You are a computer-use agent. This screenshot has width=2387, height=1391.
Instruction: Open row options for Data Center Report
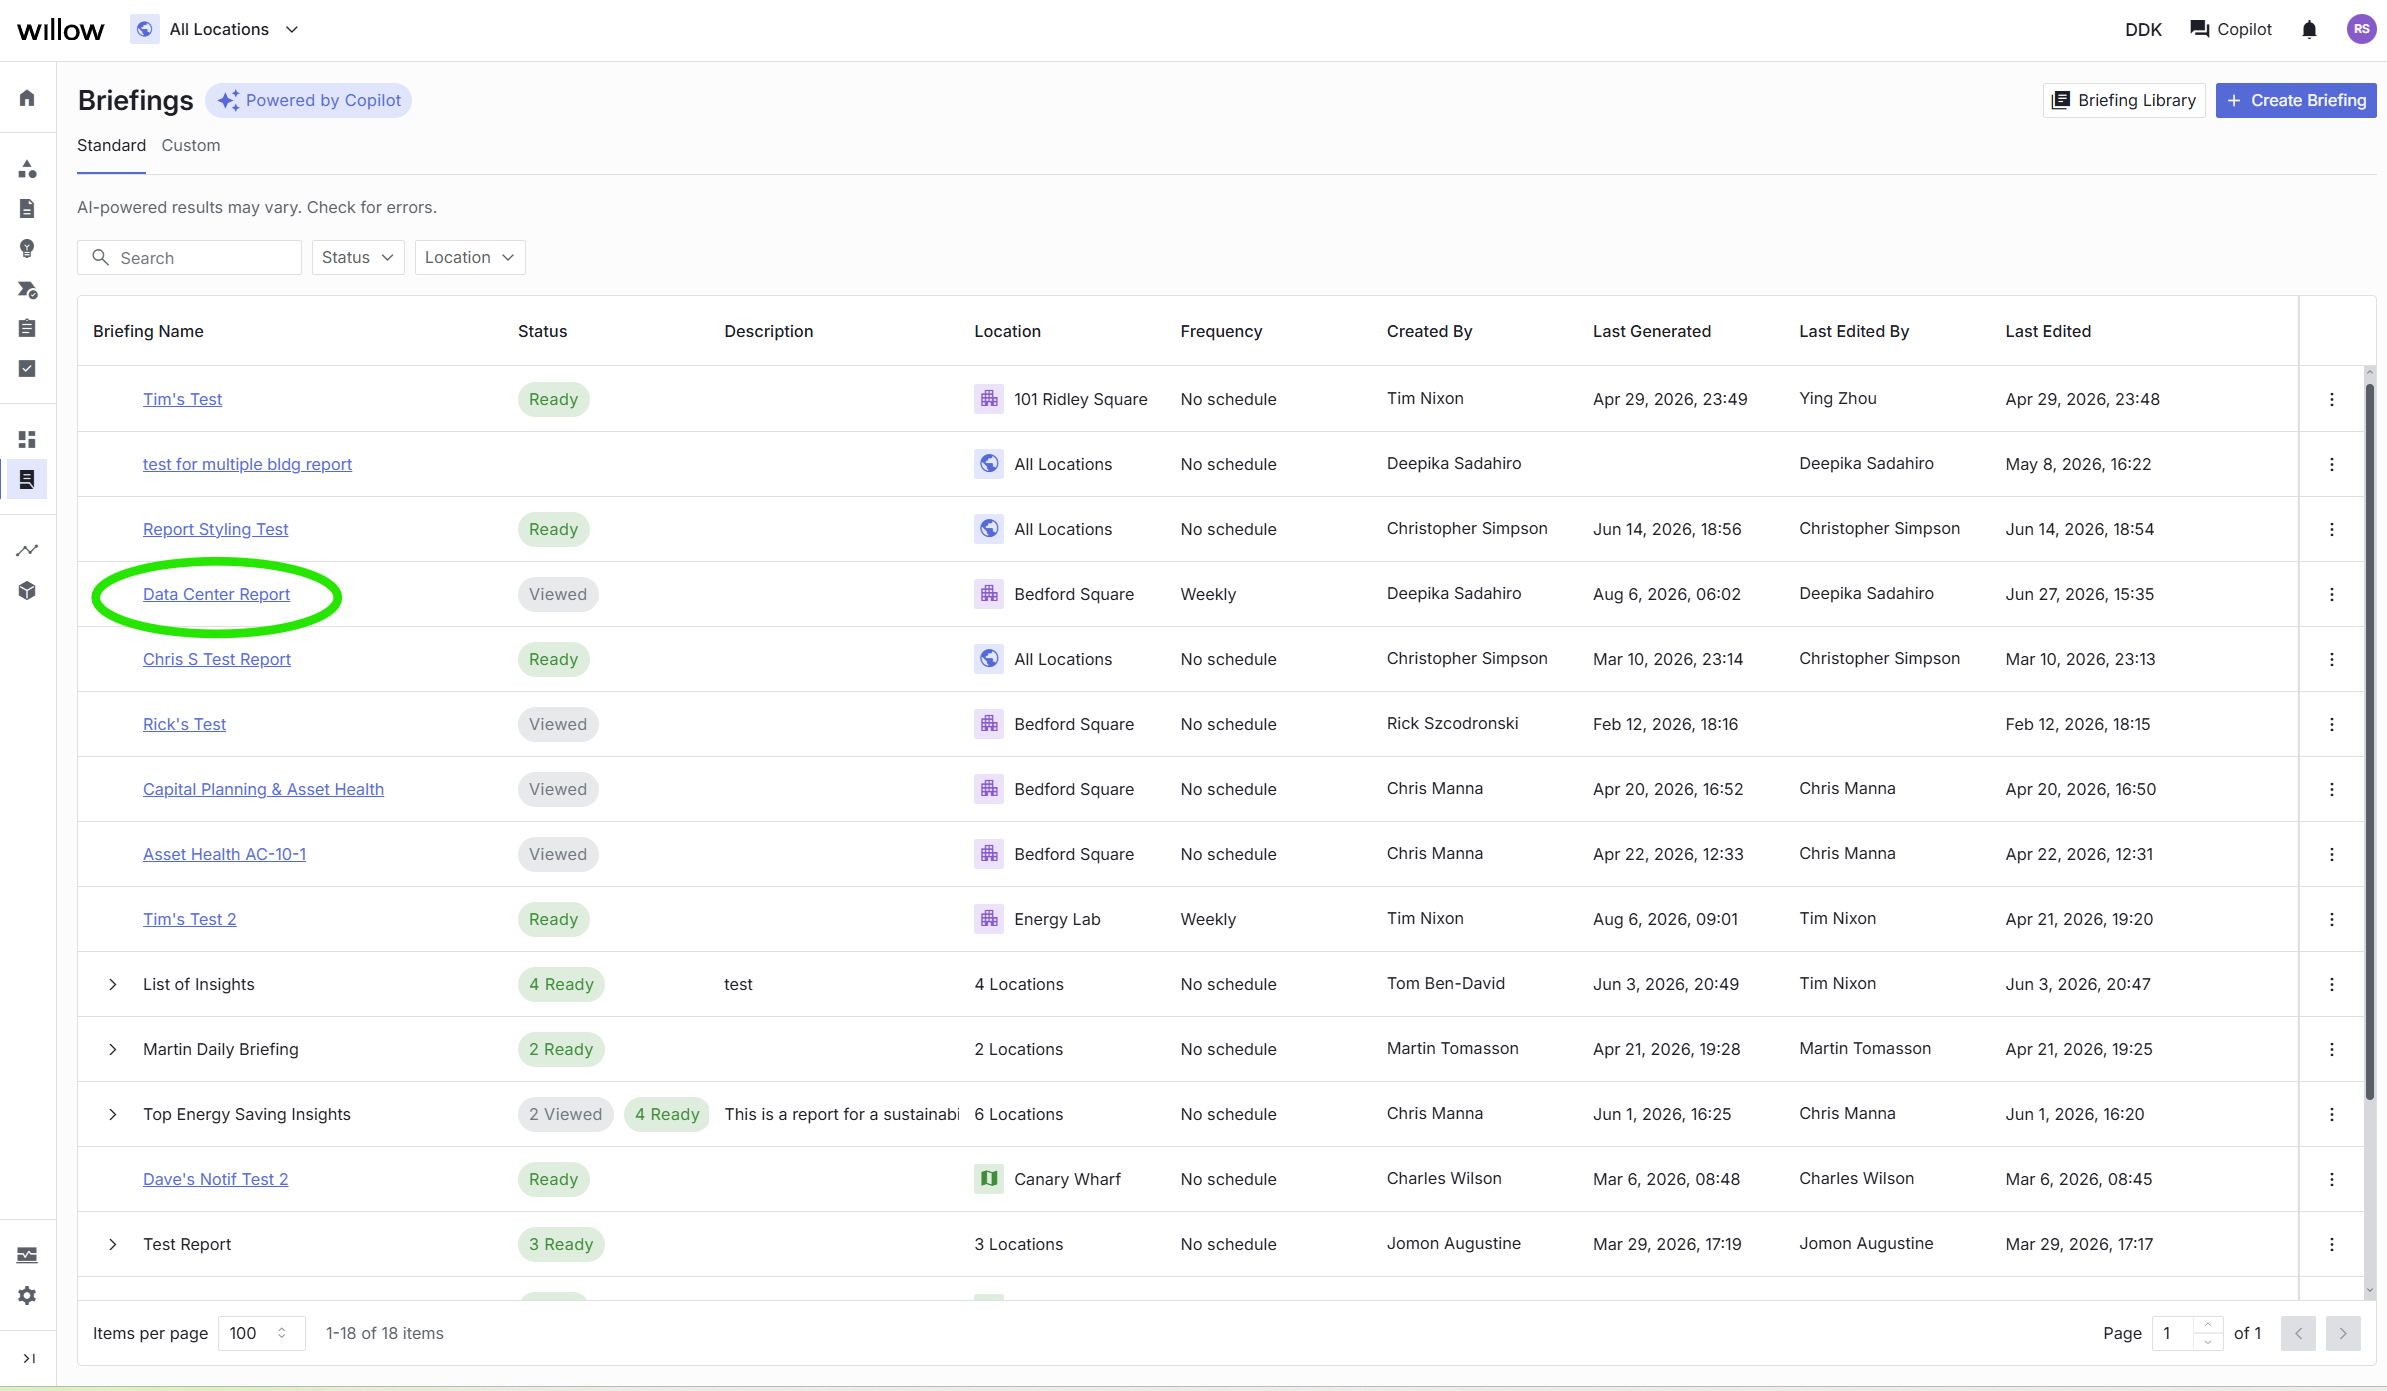coord(2332,594)
